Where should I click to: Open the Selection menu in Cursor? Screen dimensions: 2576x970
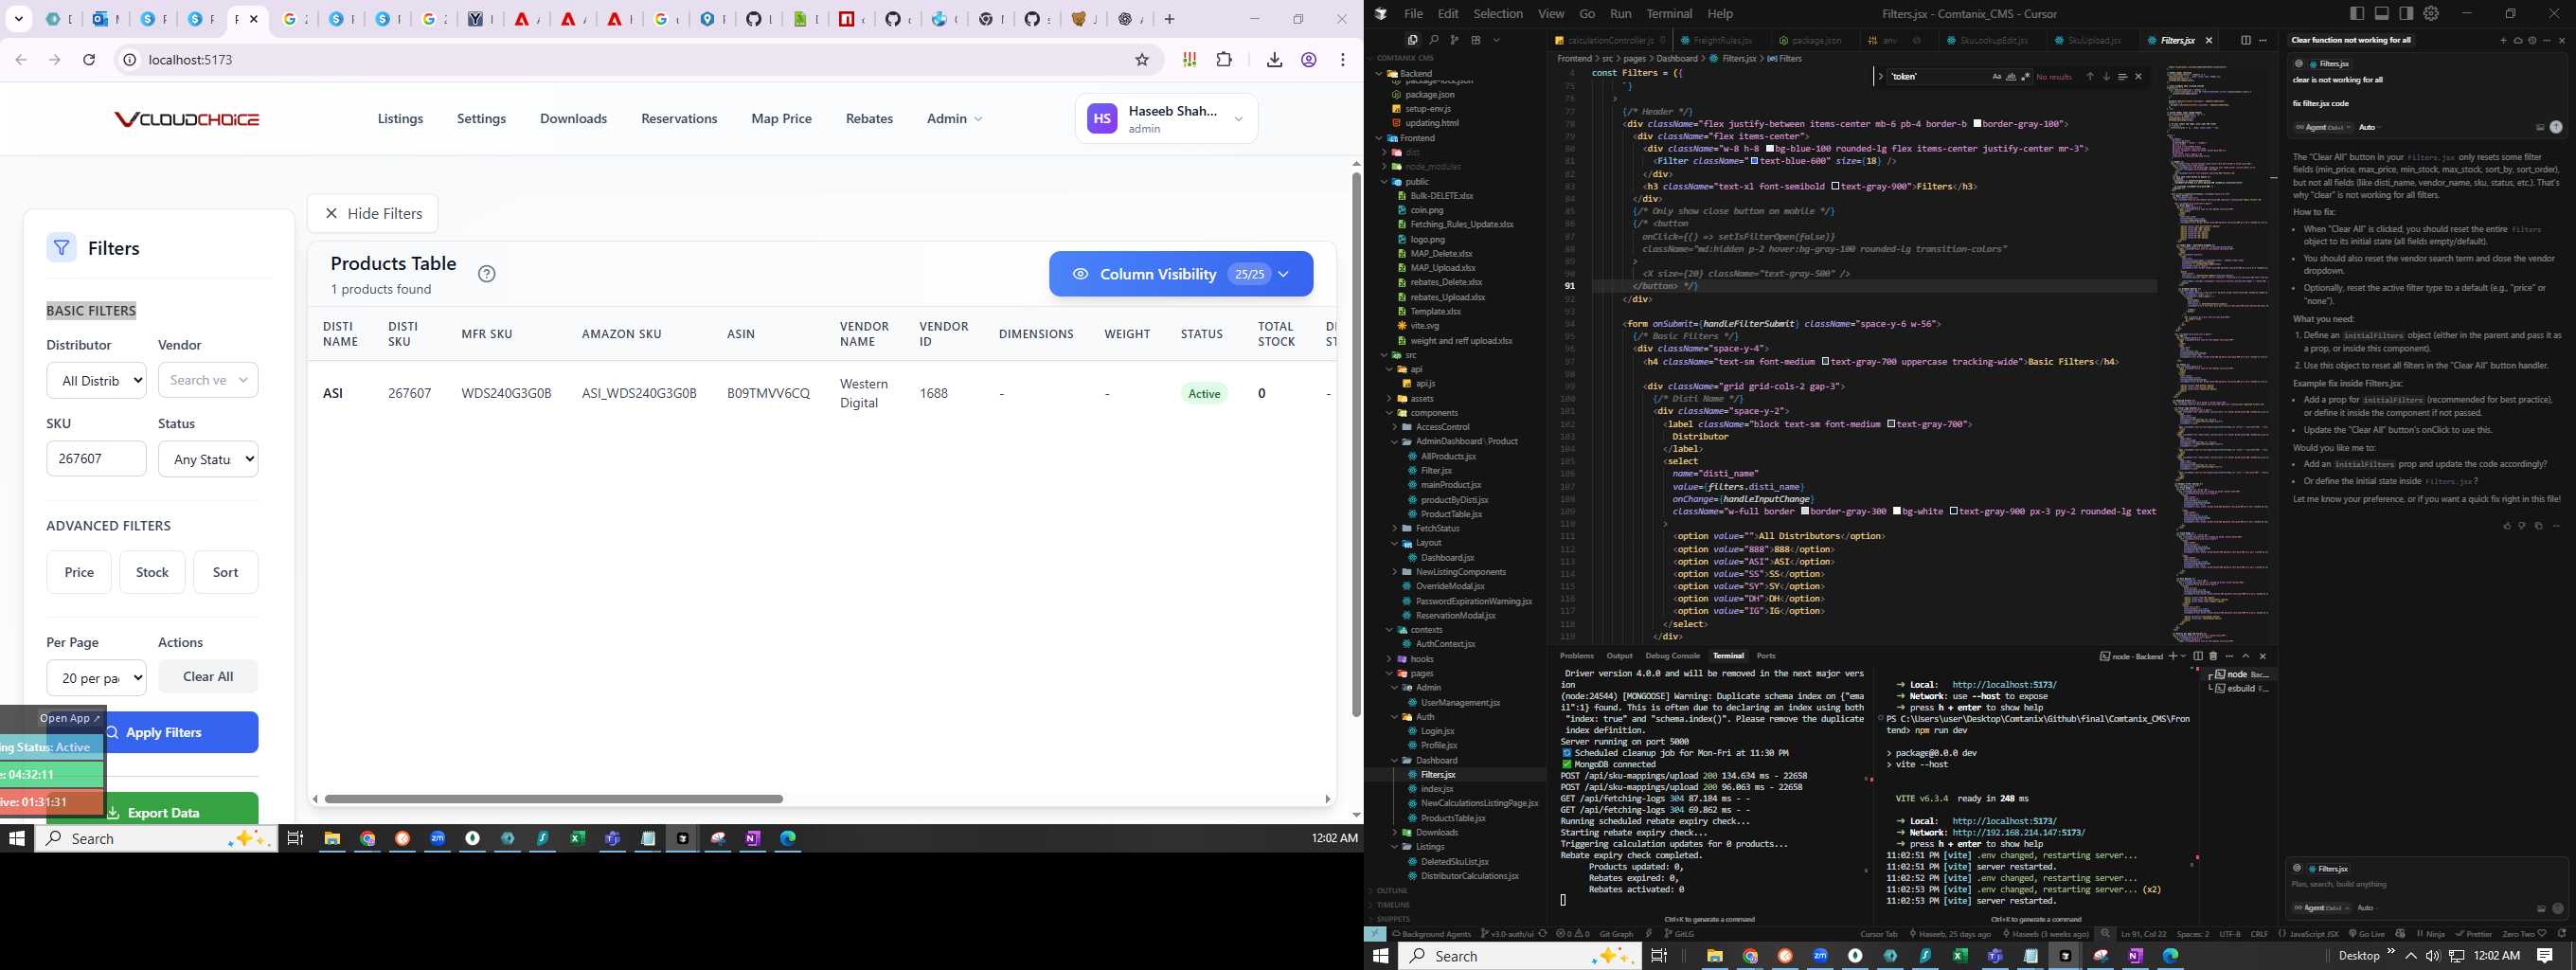tap(1498, 13)
